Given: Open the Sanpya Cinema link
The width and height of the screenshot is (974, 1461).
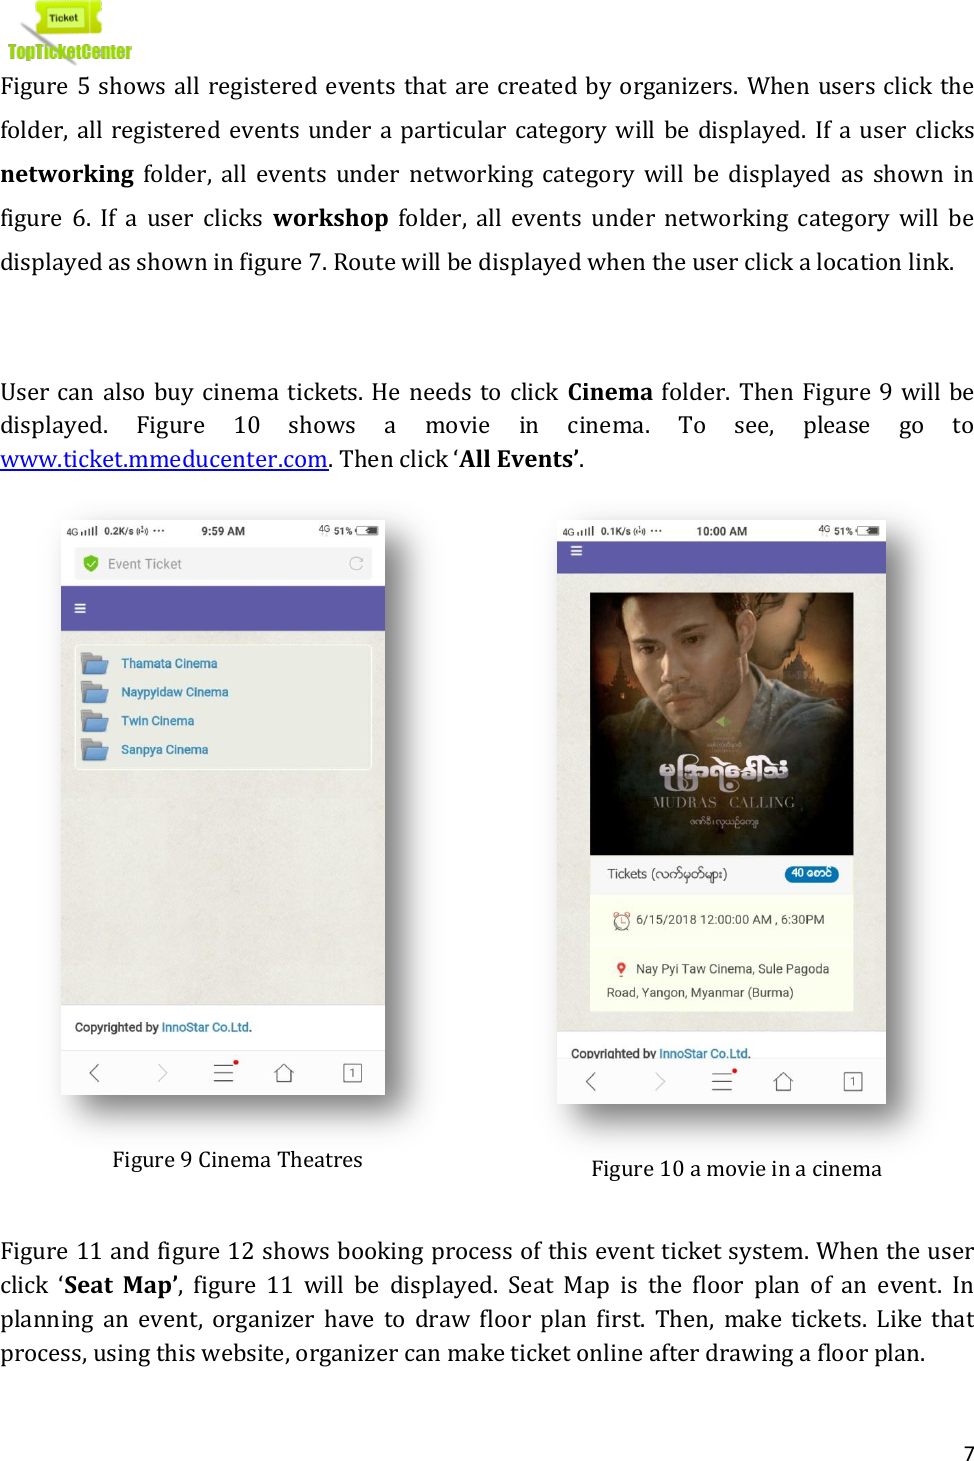Looking at the screenshot, I should (165, 750).
